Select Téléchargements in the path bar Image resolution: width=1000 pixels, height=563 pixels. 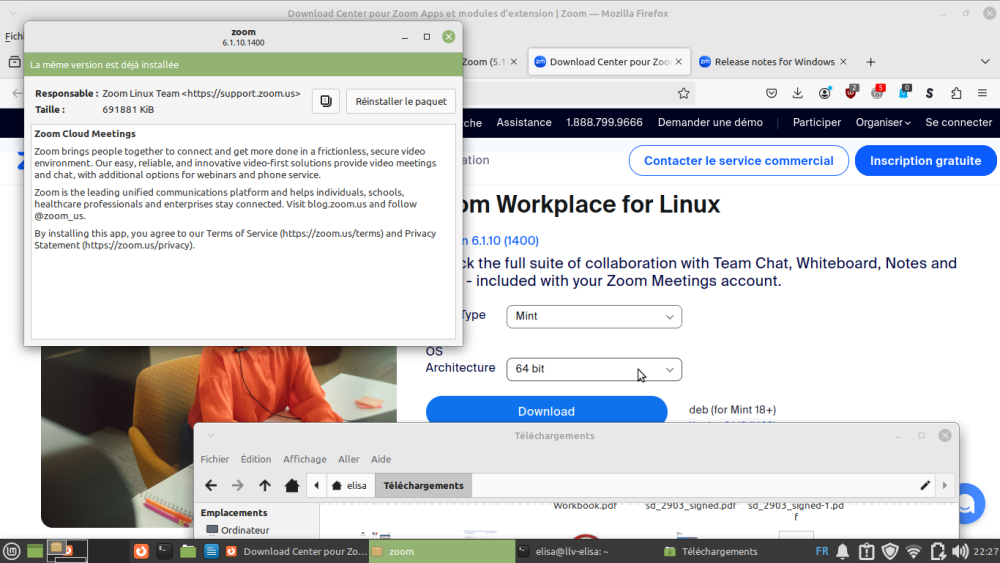(423, 485)
